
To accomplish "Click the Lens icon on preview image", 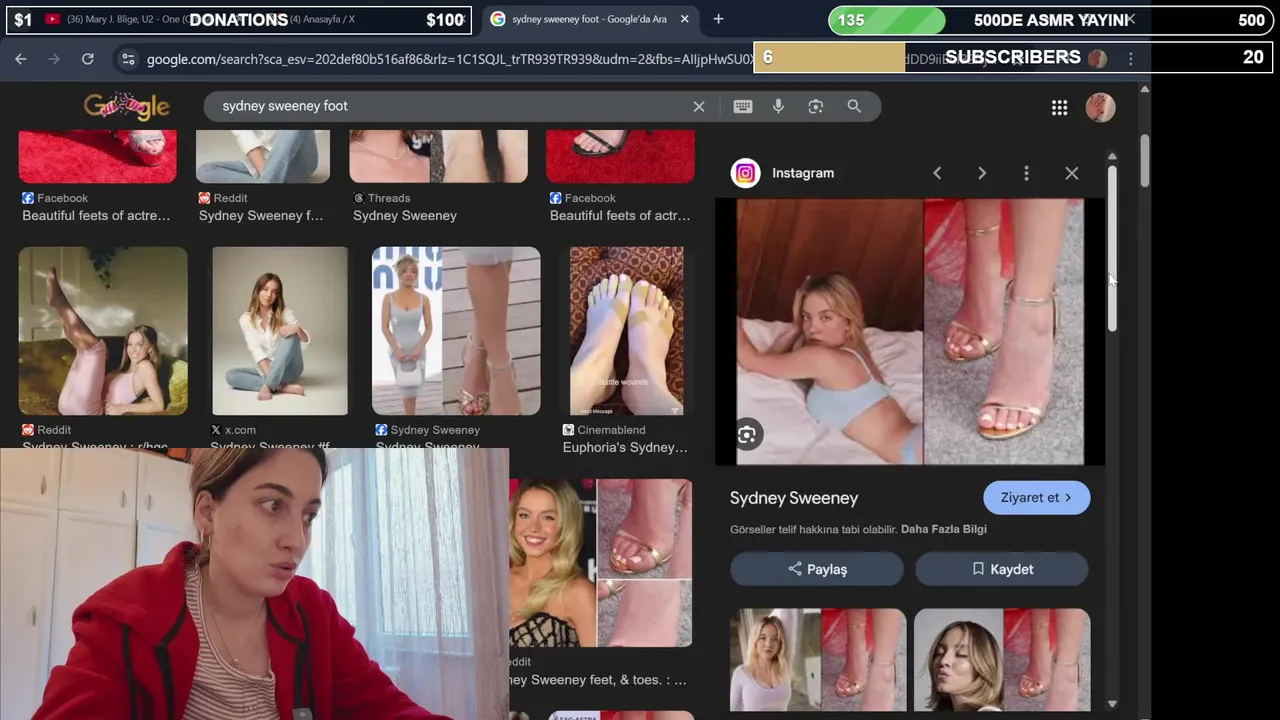I will point(747,434).
